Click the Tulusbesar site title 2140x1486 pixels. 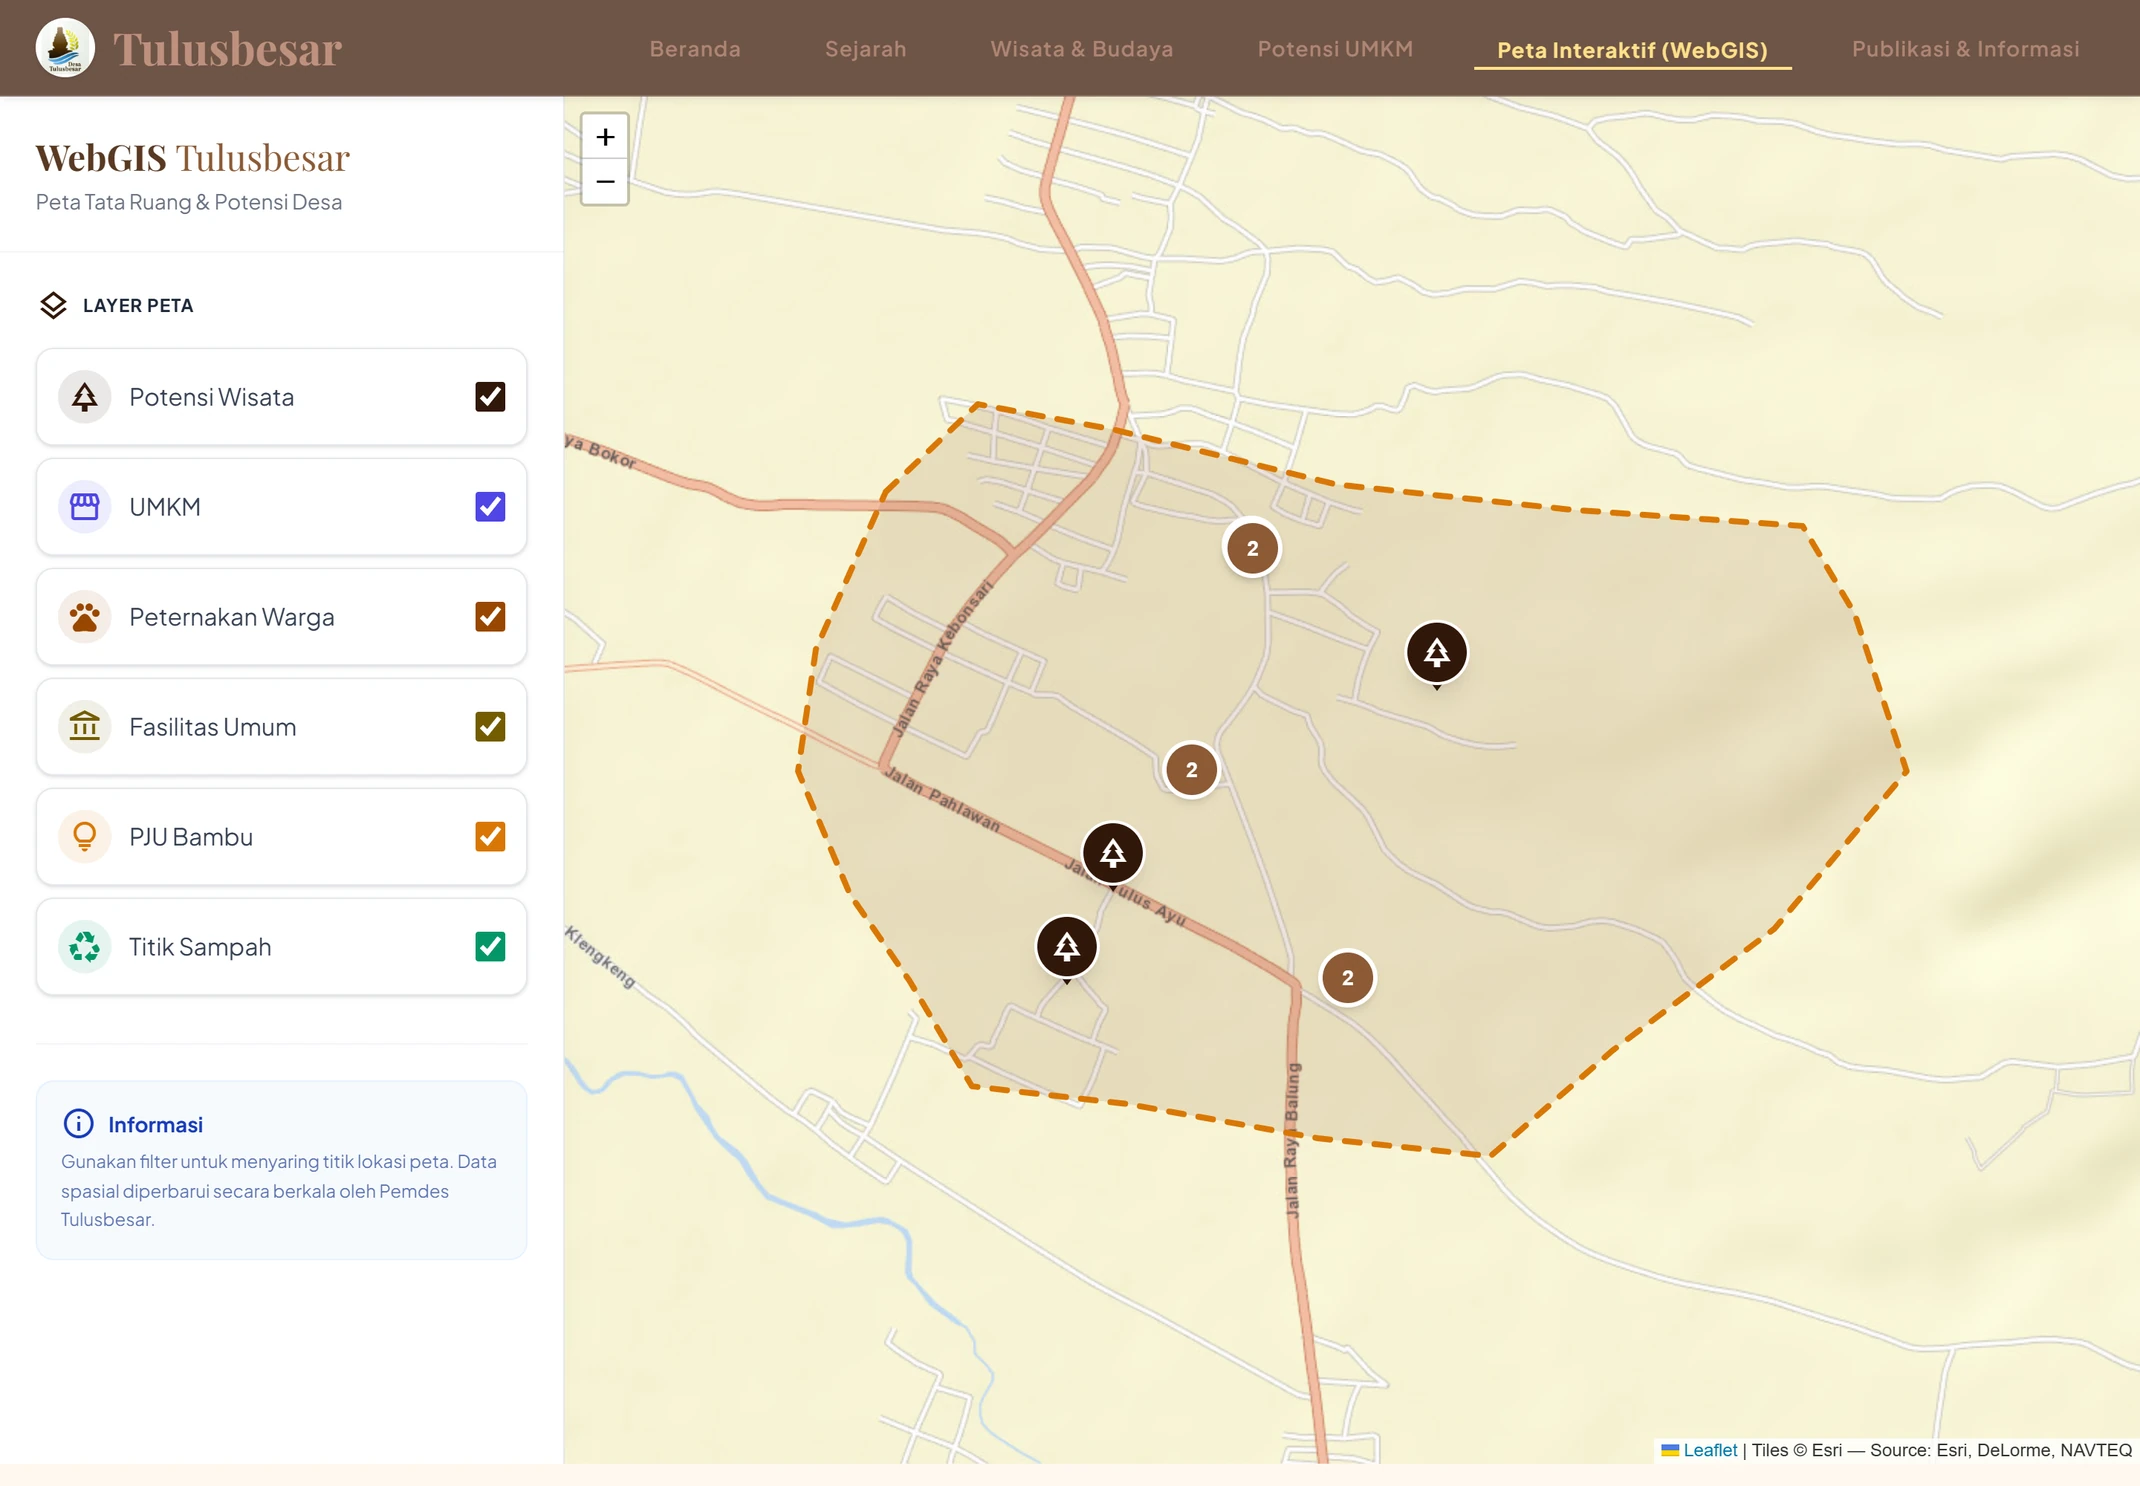227,48
